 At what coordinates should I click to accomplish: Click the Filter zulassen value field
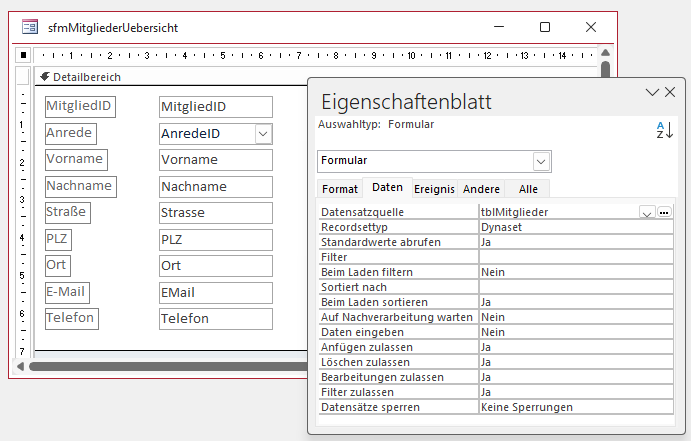(576, 392)
